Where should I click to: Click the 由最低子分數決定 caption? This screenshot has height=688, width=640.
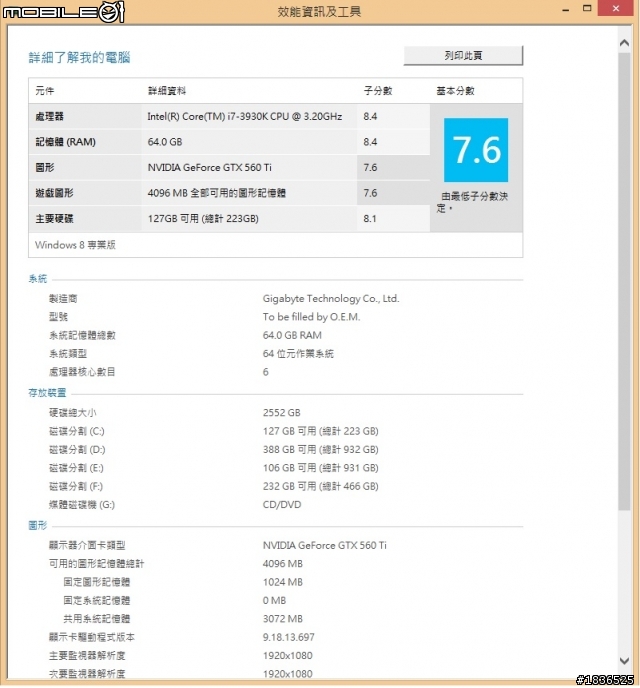(x=472, y=202)
